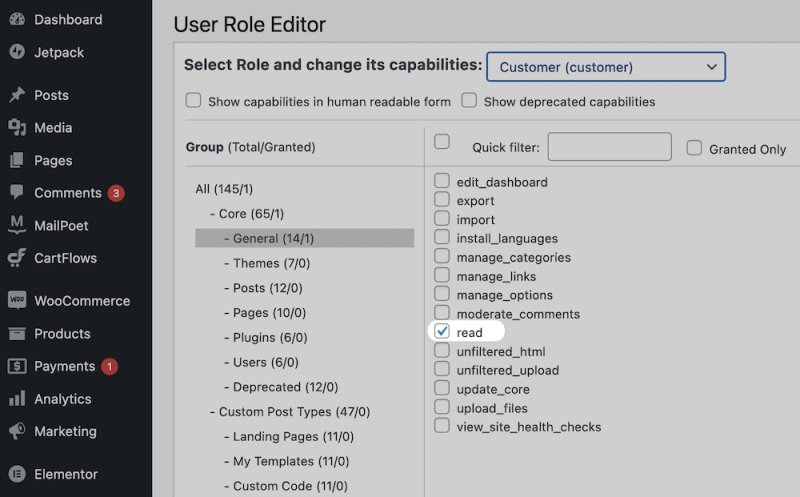800x497 pixels.
Task: Check the export capability
Action: pyautogui.click(x=442, y=199)
